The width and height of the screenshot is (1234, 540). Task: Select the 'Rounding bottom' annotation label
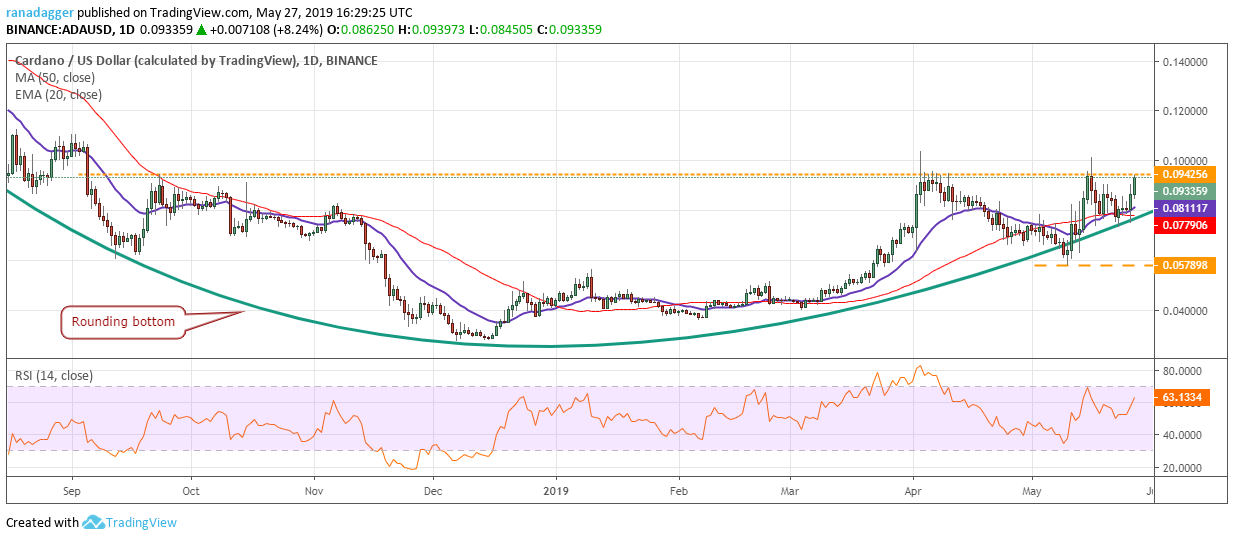pos(124,322)
